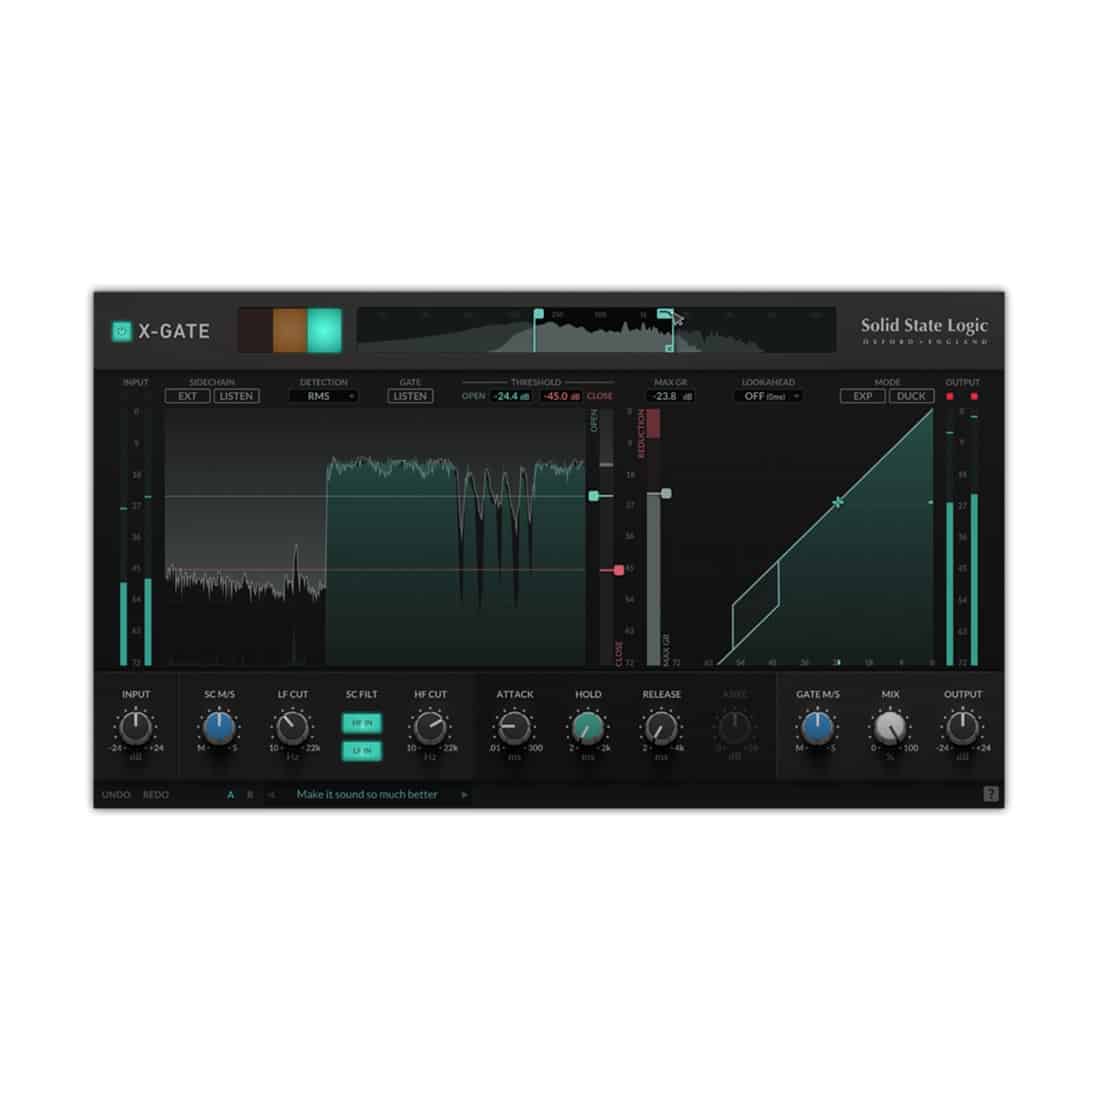This screenshot has width=1099, height=1099.
Task: Click the white MIX knob
Action: coord(890,728)
